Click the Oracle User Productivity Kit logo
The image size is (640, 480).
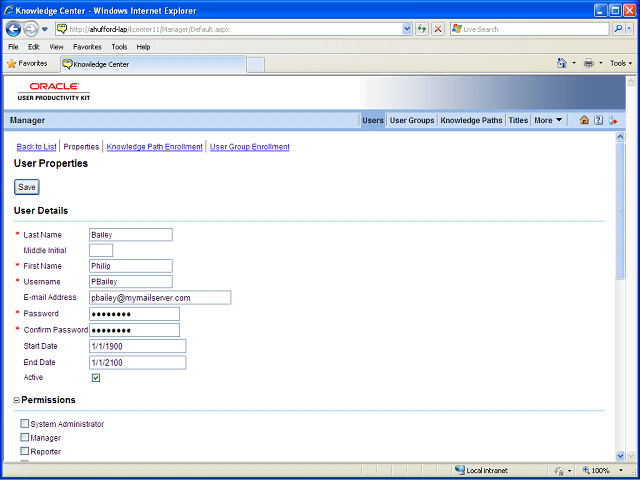pyautogui.click(x=54, y=91)
